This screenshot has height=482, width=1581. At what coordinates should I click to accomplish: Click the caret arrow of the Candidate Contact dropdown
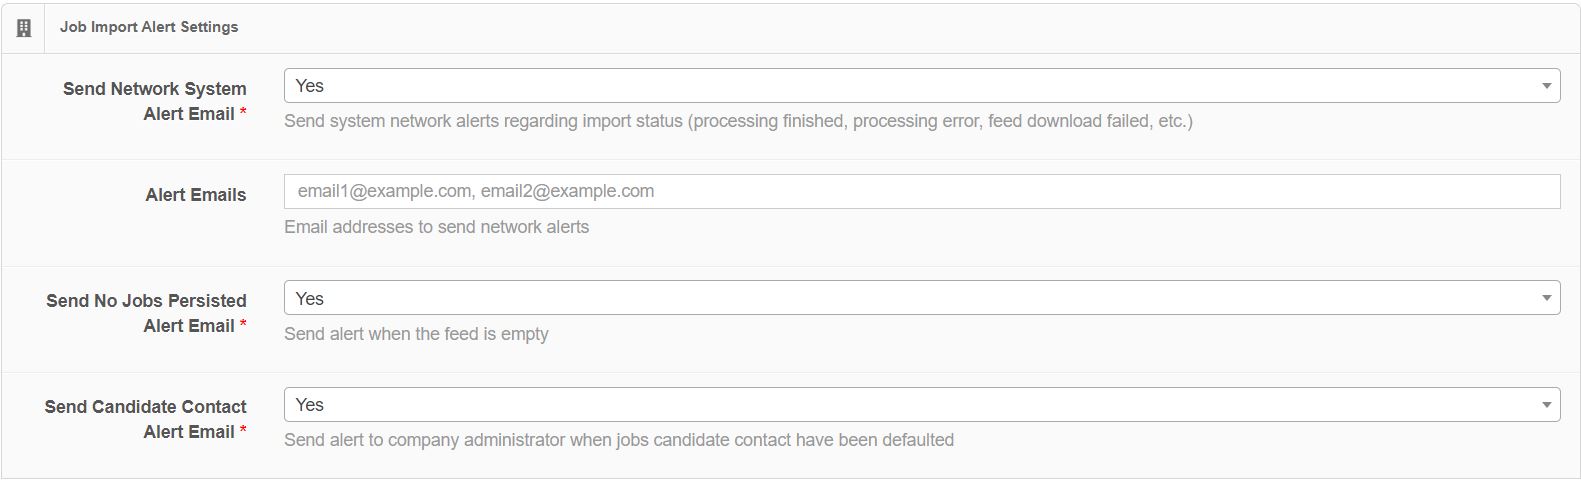(x=1546, y=405)
